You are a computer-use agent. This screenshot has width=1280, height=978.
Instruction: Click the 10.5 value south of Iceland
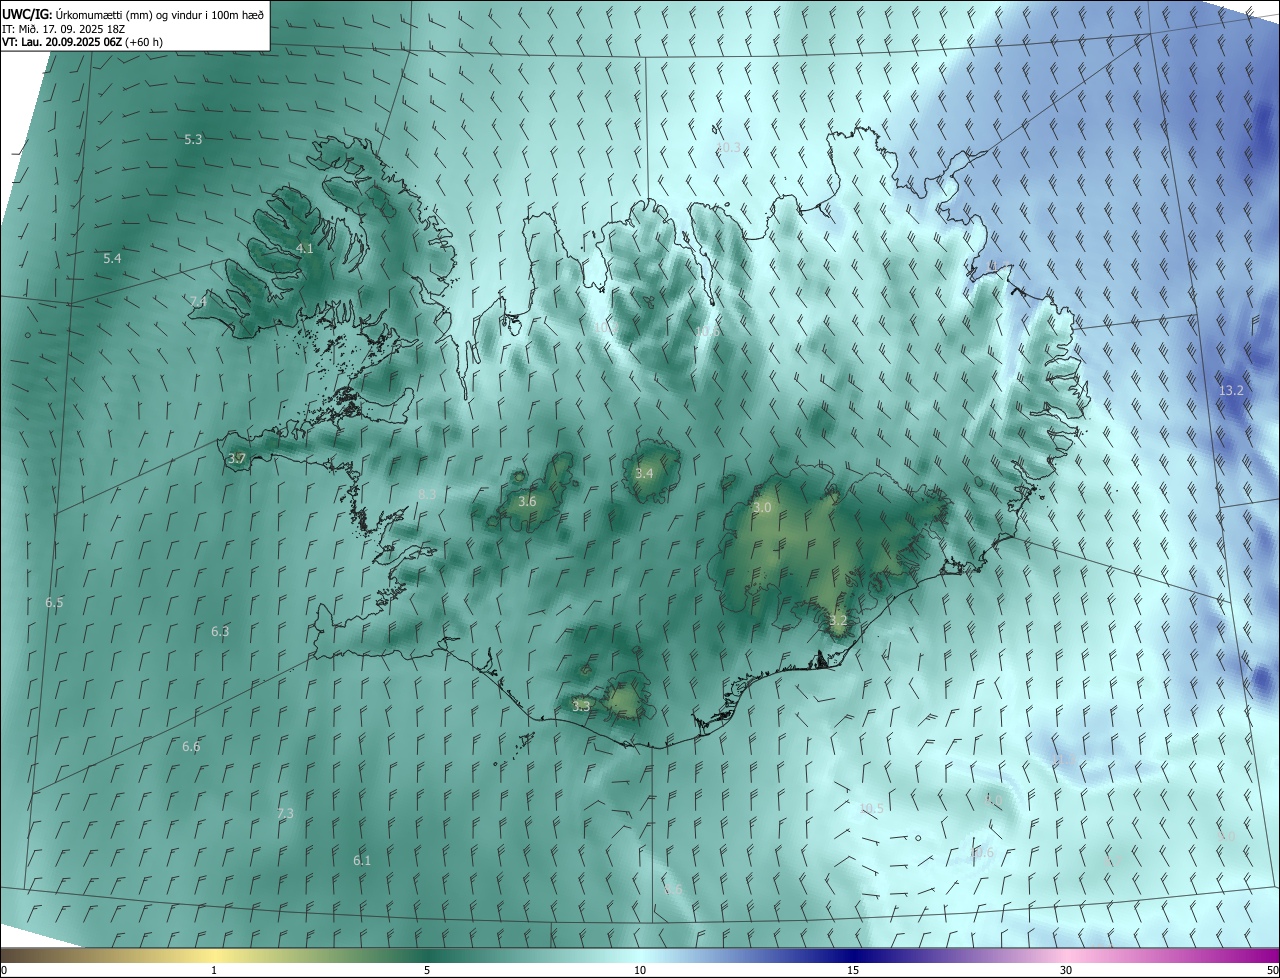(871, 808)
